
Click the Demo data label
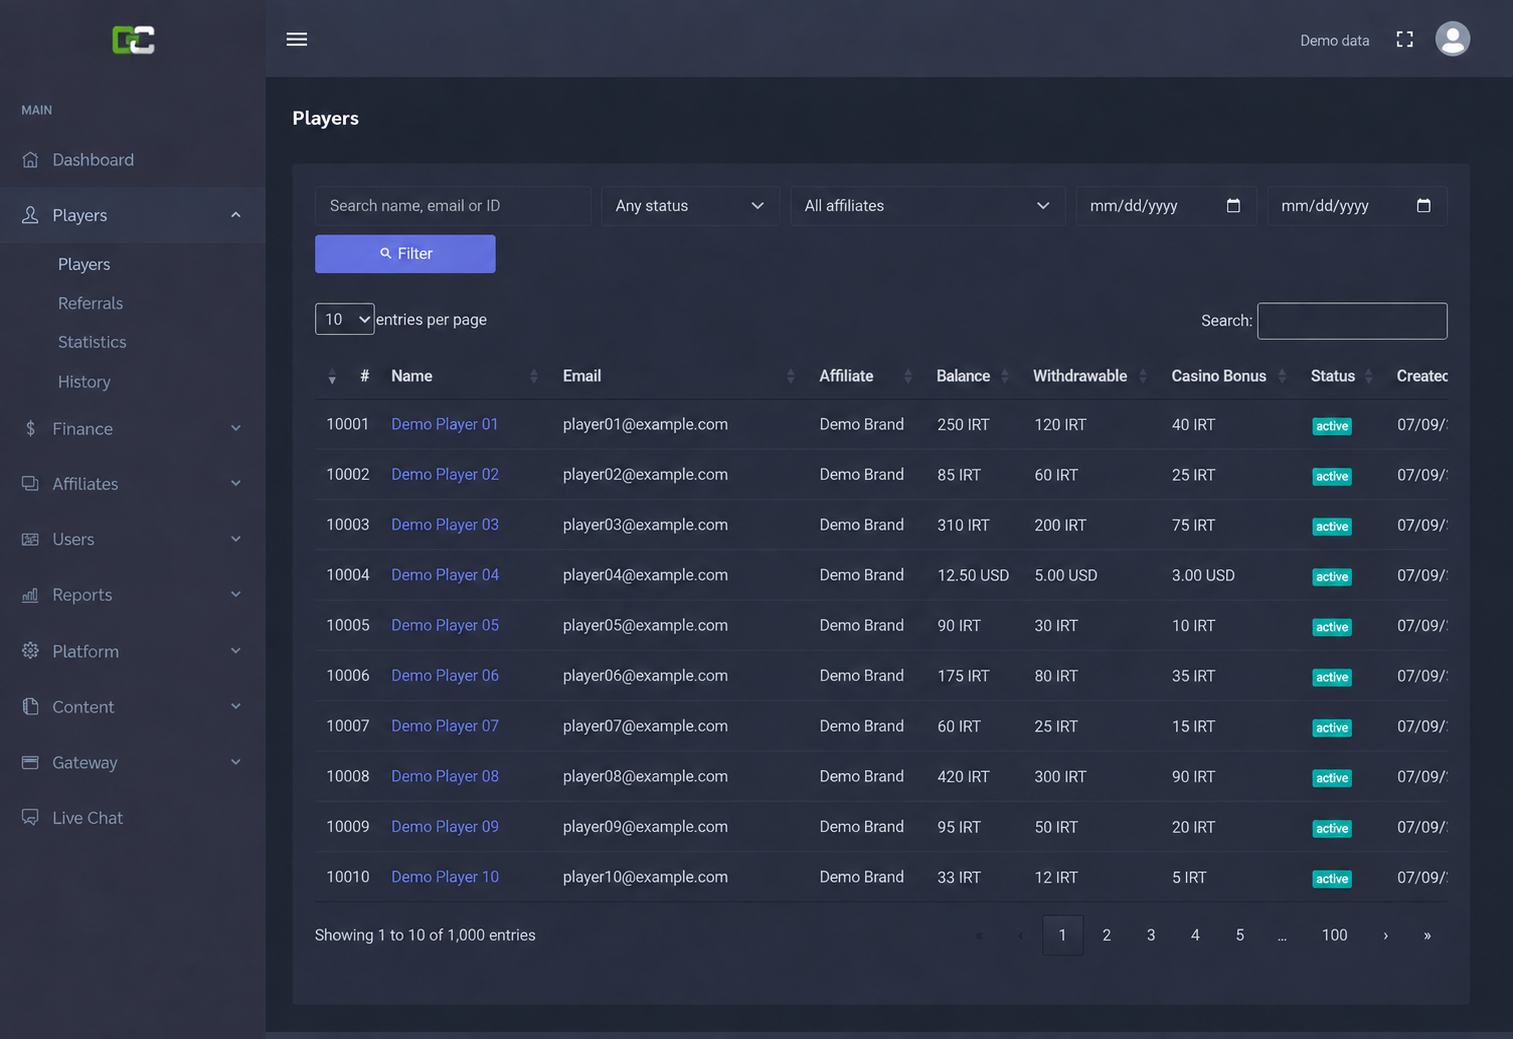coord(1335,40)
